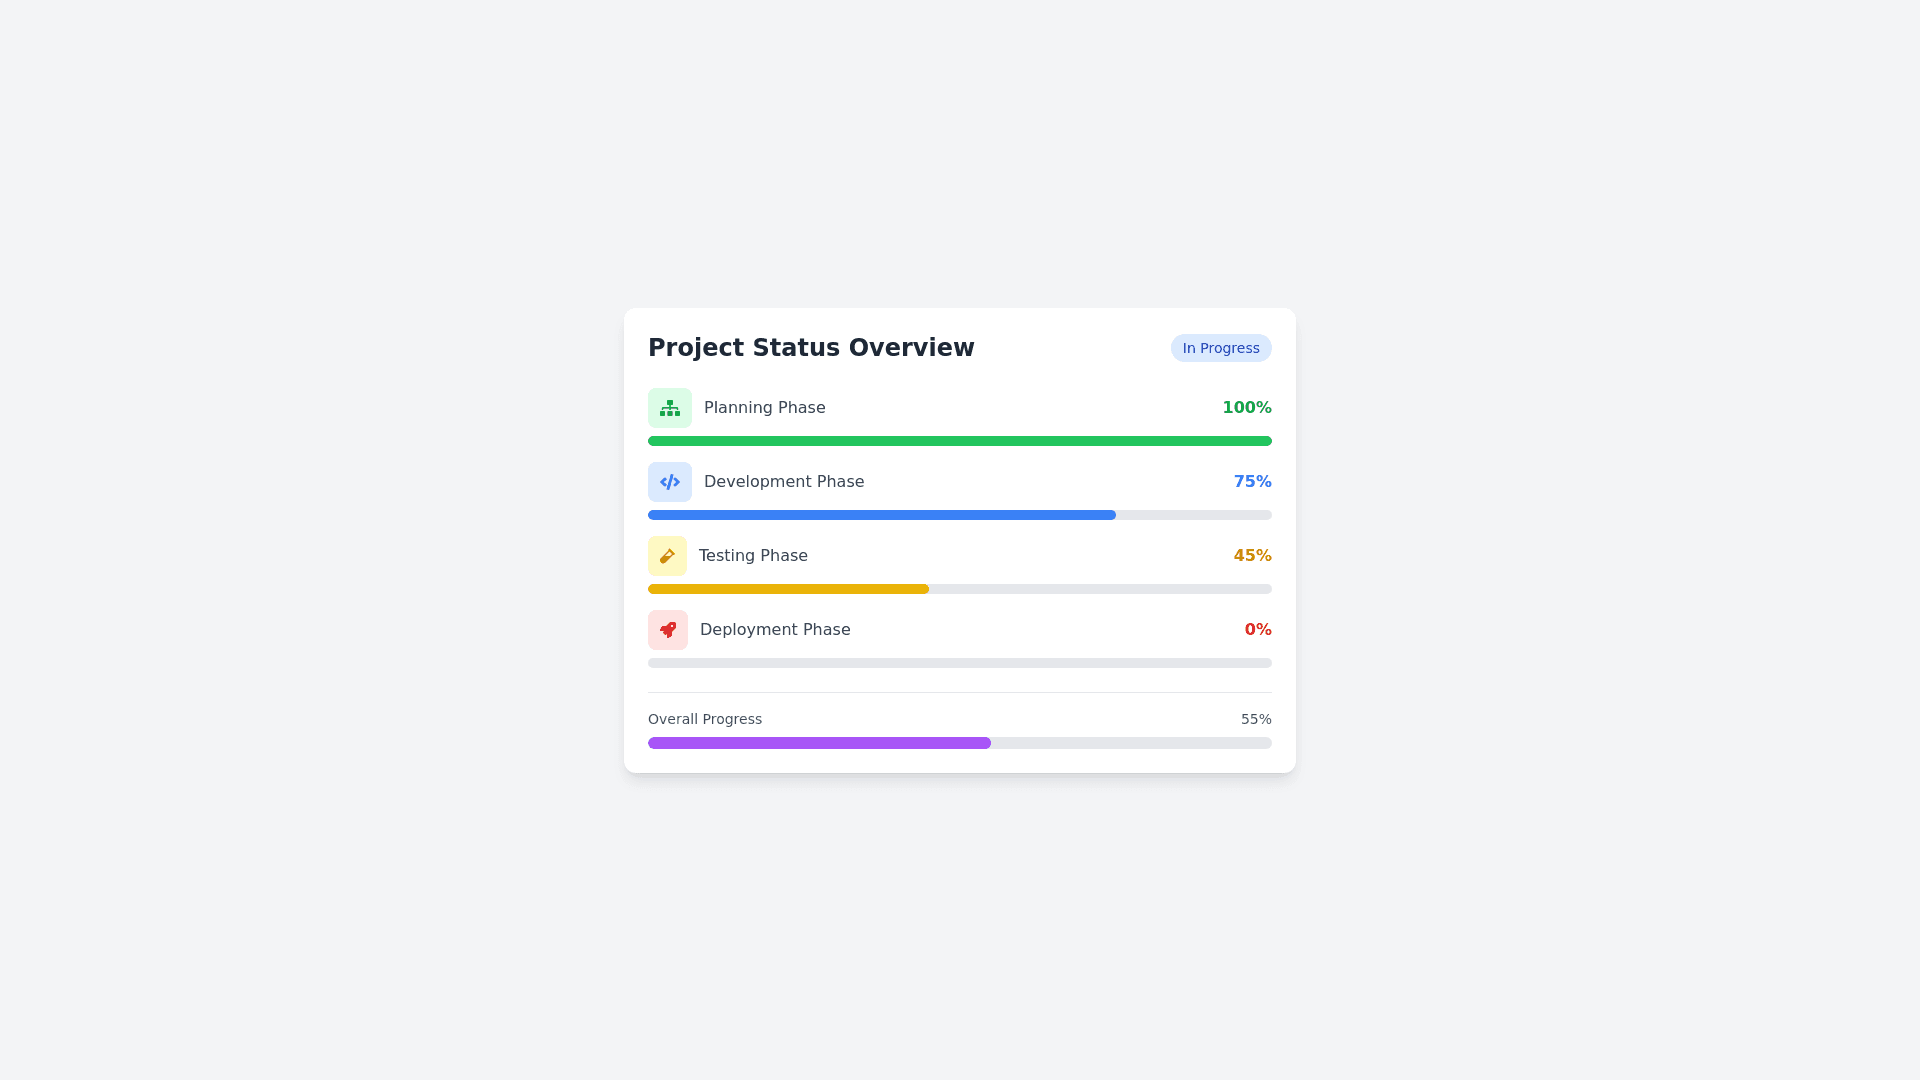The height and width of the screenshot is (1080, 1920).
Task: Click the Development Phase code icon
Action: coord(670,482)
